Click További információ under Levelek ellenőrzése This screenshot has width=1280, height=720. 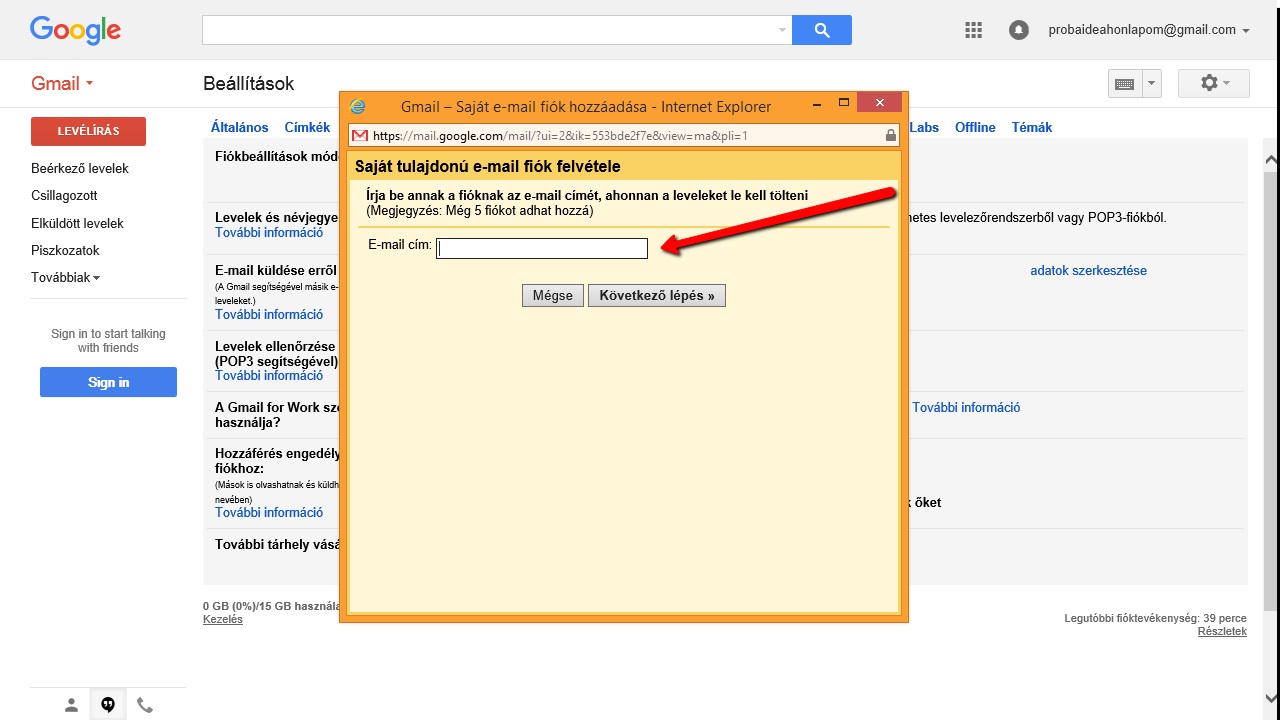pyautogui.click(x=269, y=375)
